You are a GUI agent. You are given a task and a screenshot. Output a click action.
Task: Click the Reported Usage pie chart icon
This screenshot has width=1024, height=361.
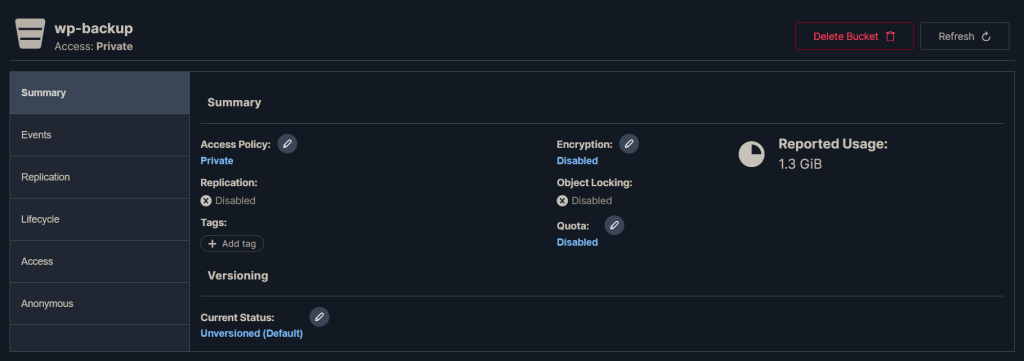[x=752, y=154]
